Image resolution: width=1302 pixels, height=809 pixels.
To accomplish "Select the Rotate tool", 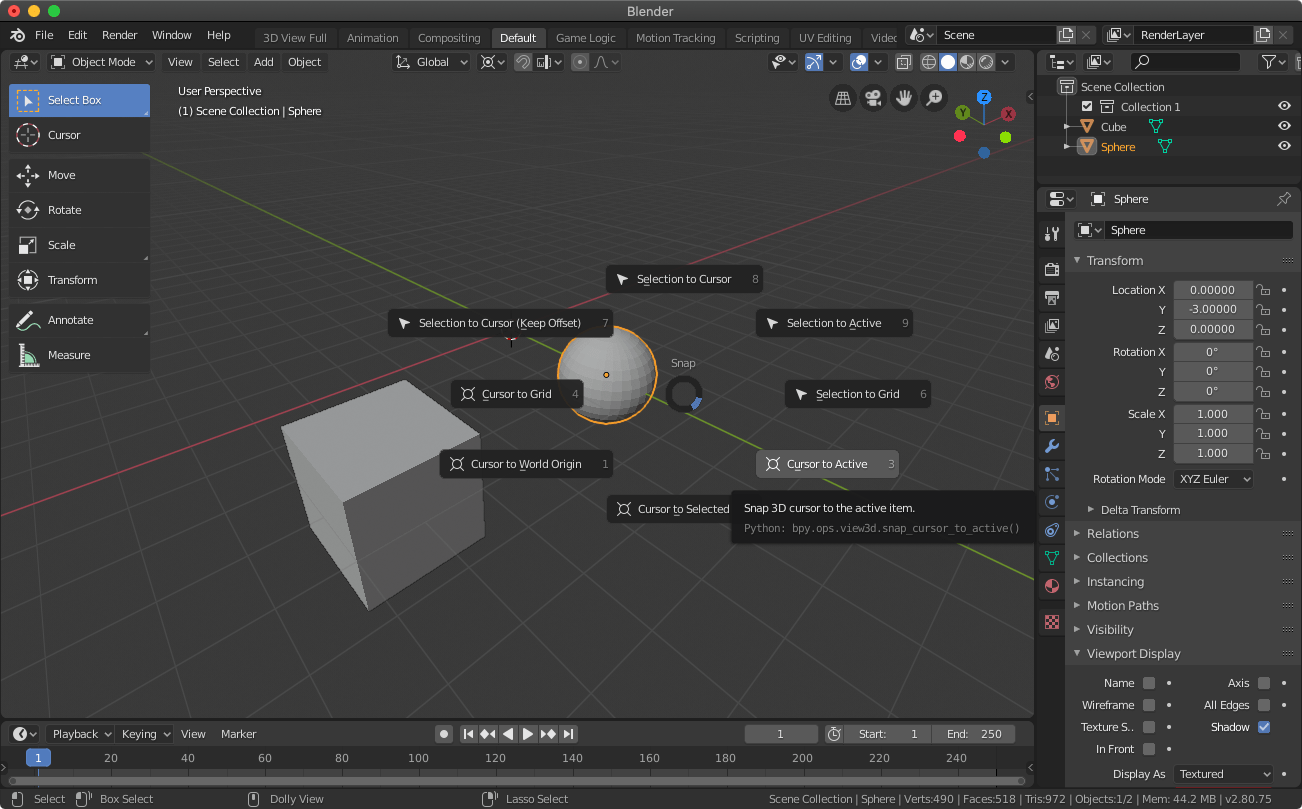I will point(64,210).
